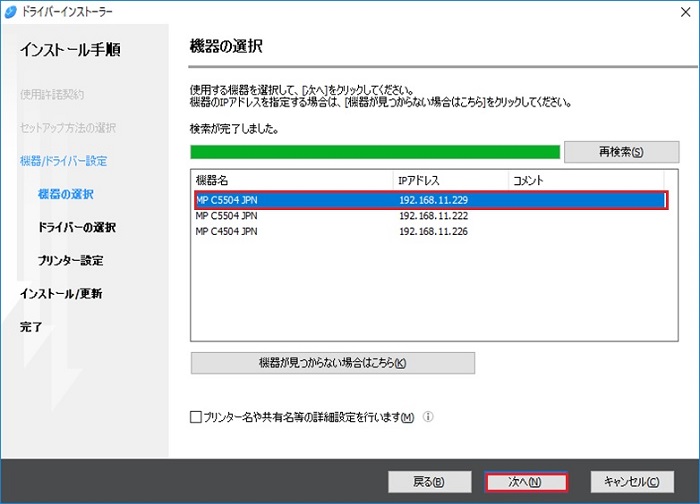Click プリンター設定 sub-step in sidebar
Screen dimensions: 700x504
pyautogui.click(x=71, y=260)
